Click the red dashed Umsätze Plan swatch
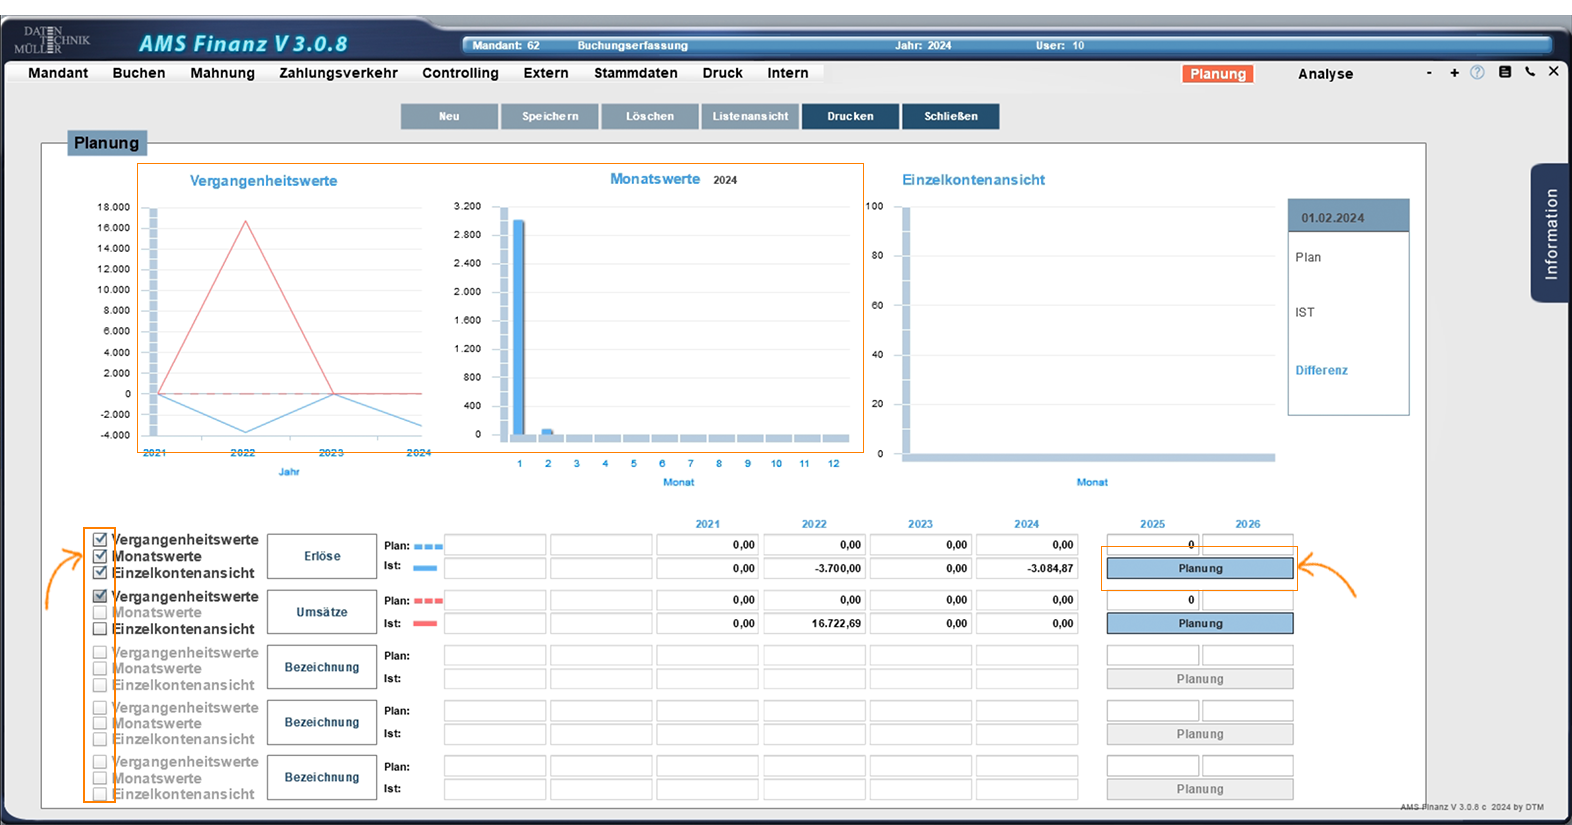The image size is (1572, 825). 428,601
